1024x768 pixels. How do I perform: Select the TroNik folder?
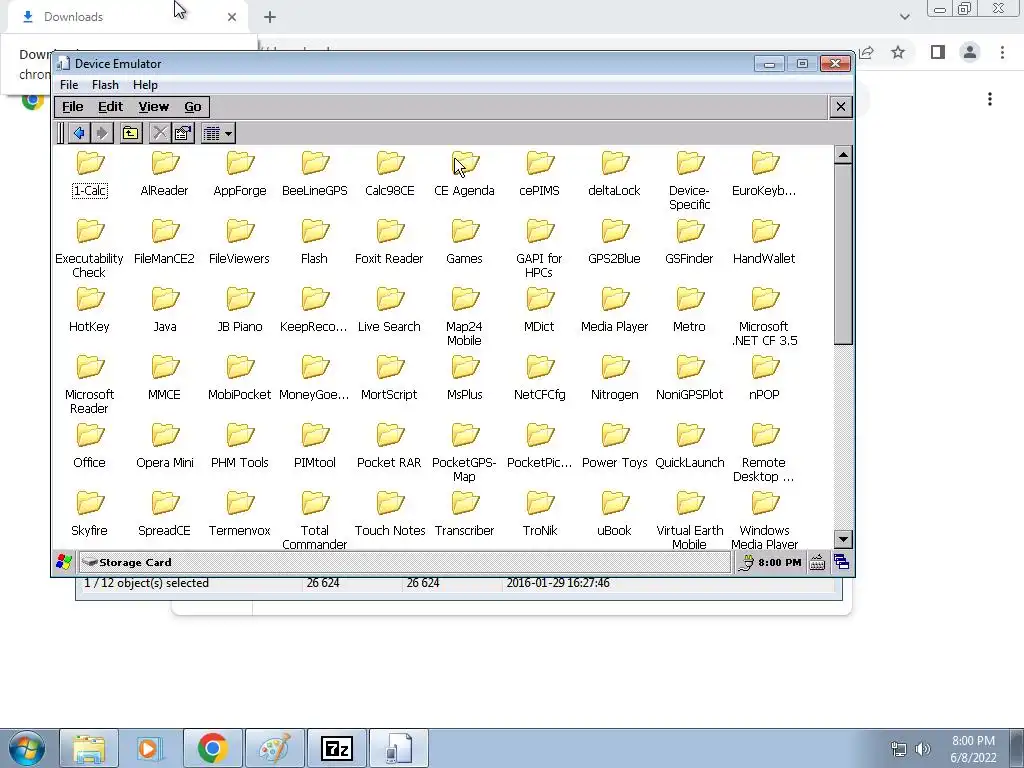(x=539, y=513)
